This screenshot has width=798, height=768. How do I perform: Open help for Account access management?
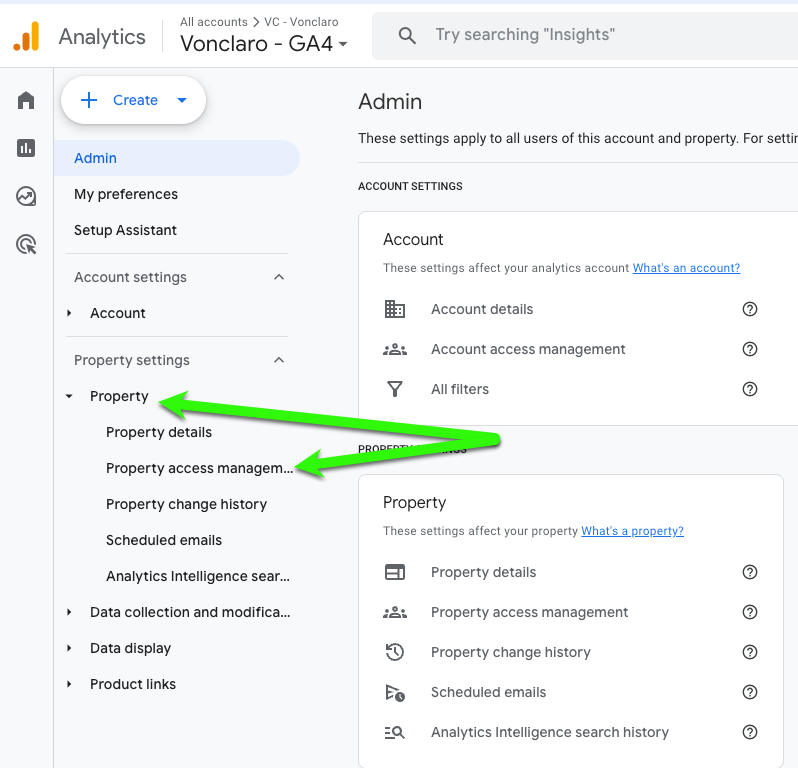tap(750, 349)
